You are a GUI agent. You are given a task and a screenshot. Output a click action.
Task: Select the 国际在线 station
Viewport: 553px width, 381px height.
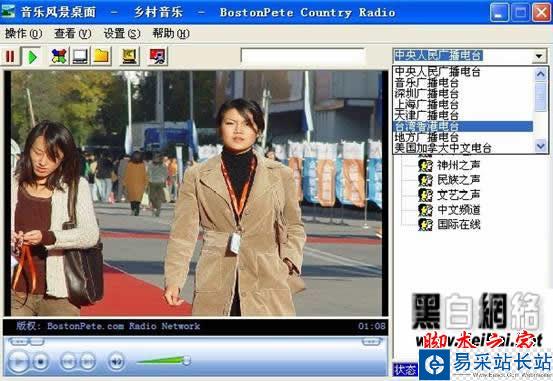pos(458,224)
